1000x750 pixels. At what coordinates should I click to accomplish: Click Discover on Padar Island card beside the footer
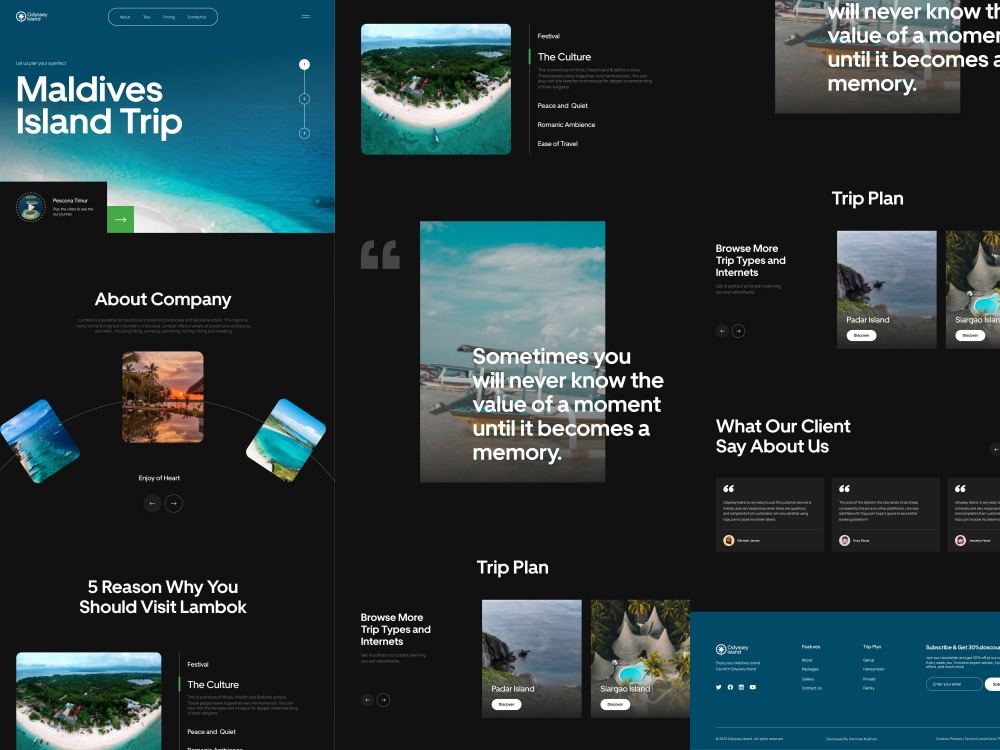tap(506, 705)
